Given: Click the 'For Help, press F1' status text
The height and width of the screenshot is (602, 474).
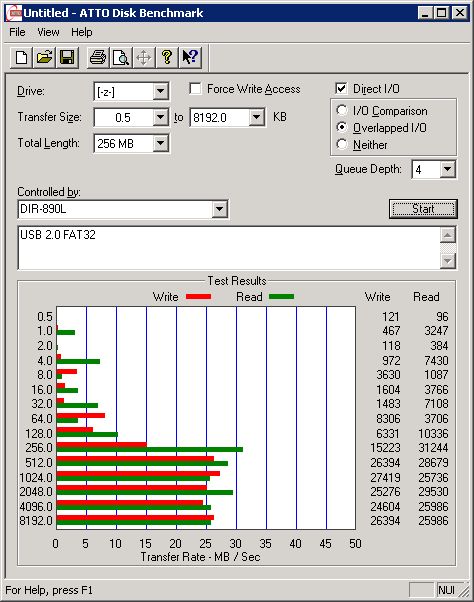Looking at the screenshot, I should [x=49, y=590].
